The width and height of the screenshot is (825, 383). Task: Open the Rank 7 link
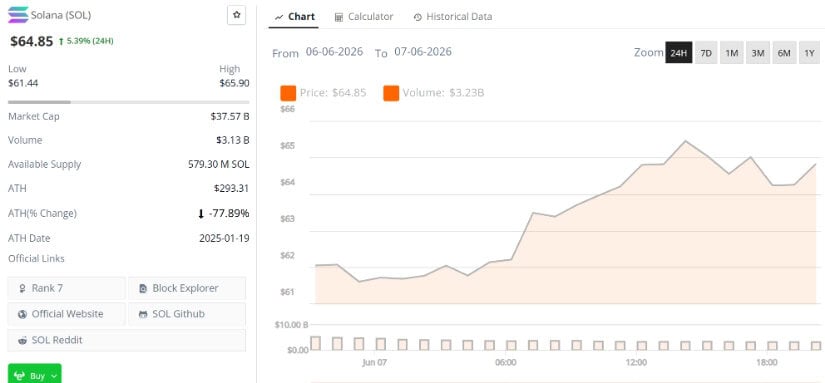tap(67, 288)
